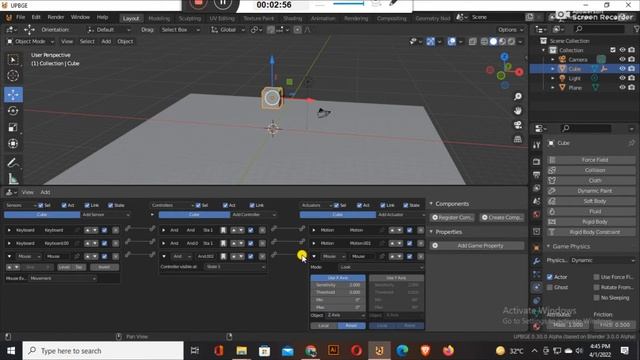Toggle Controllers Link checkbox

(251, 205)
